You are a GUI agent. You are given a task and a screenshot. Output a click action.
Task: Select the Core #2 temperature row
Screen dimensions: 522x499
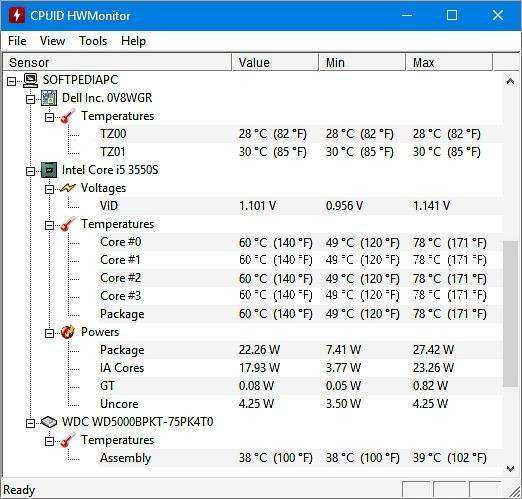tap(253, 278)
